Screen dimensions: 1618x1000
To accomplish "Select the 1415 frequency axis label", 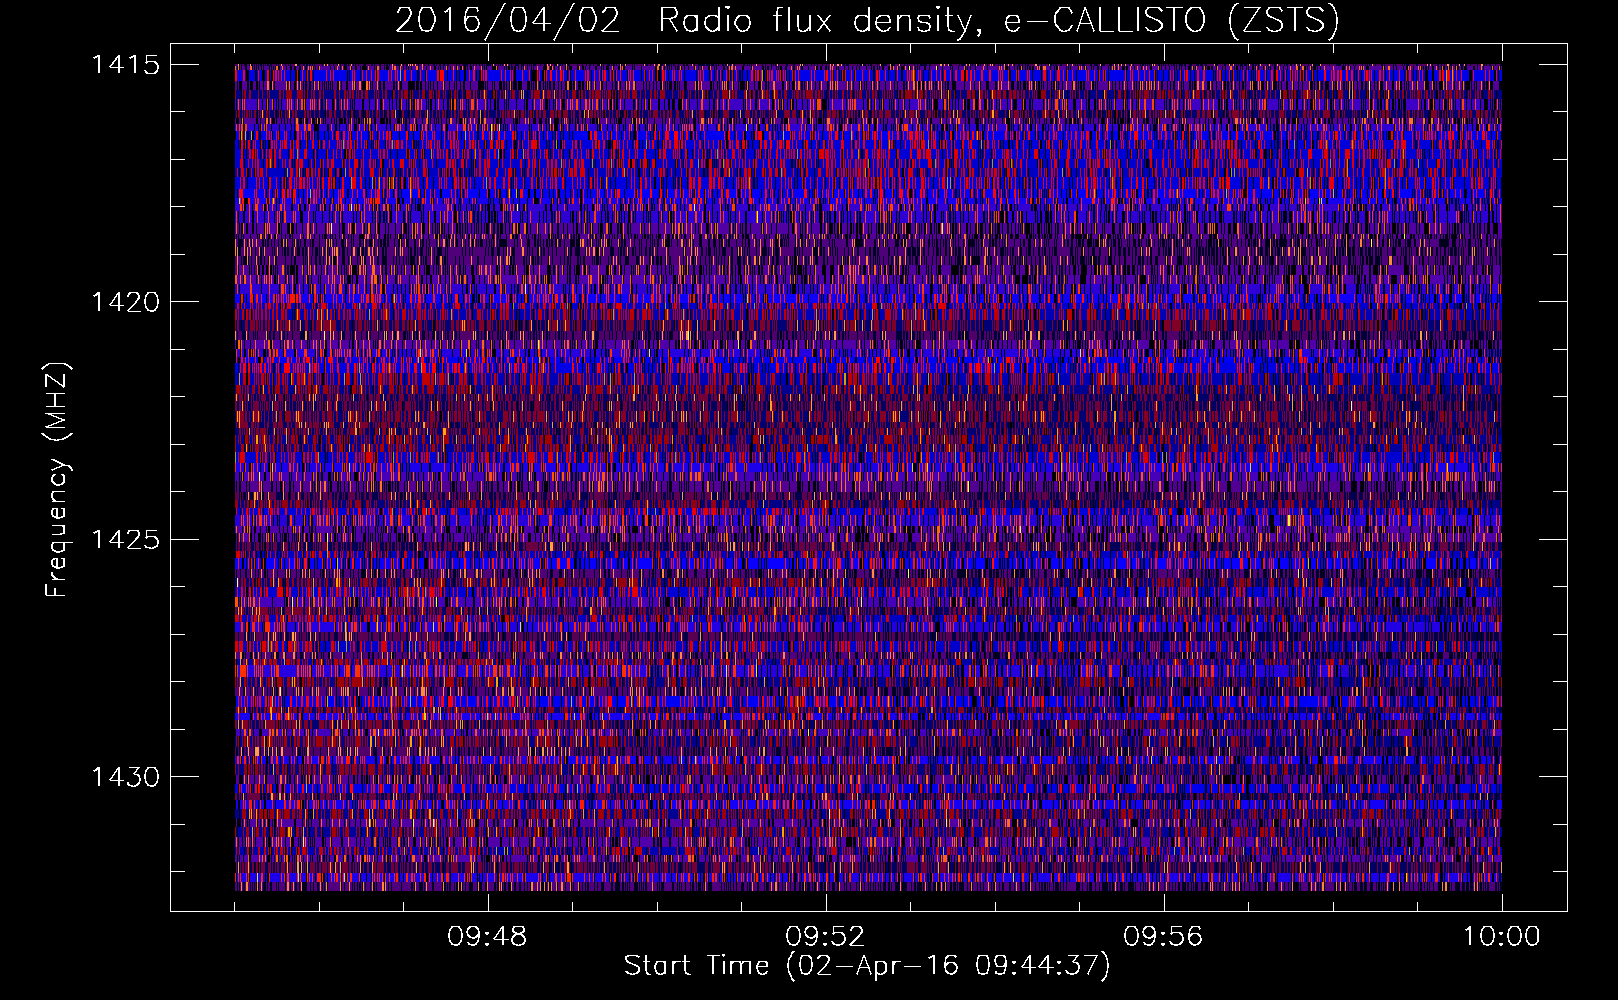I will pos(125,65).
